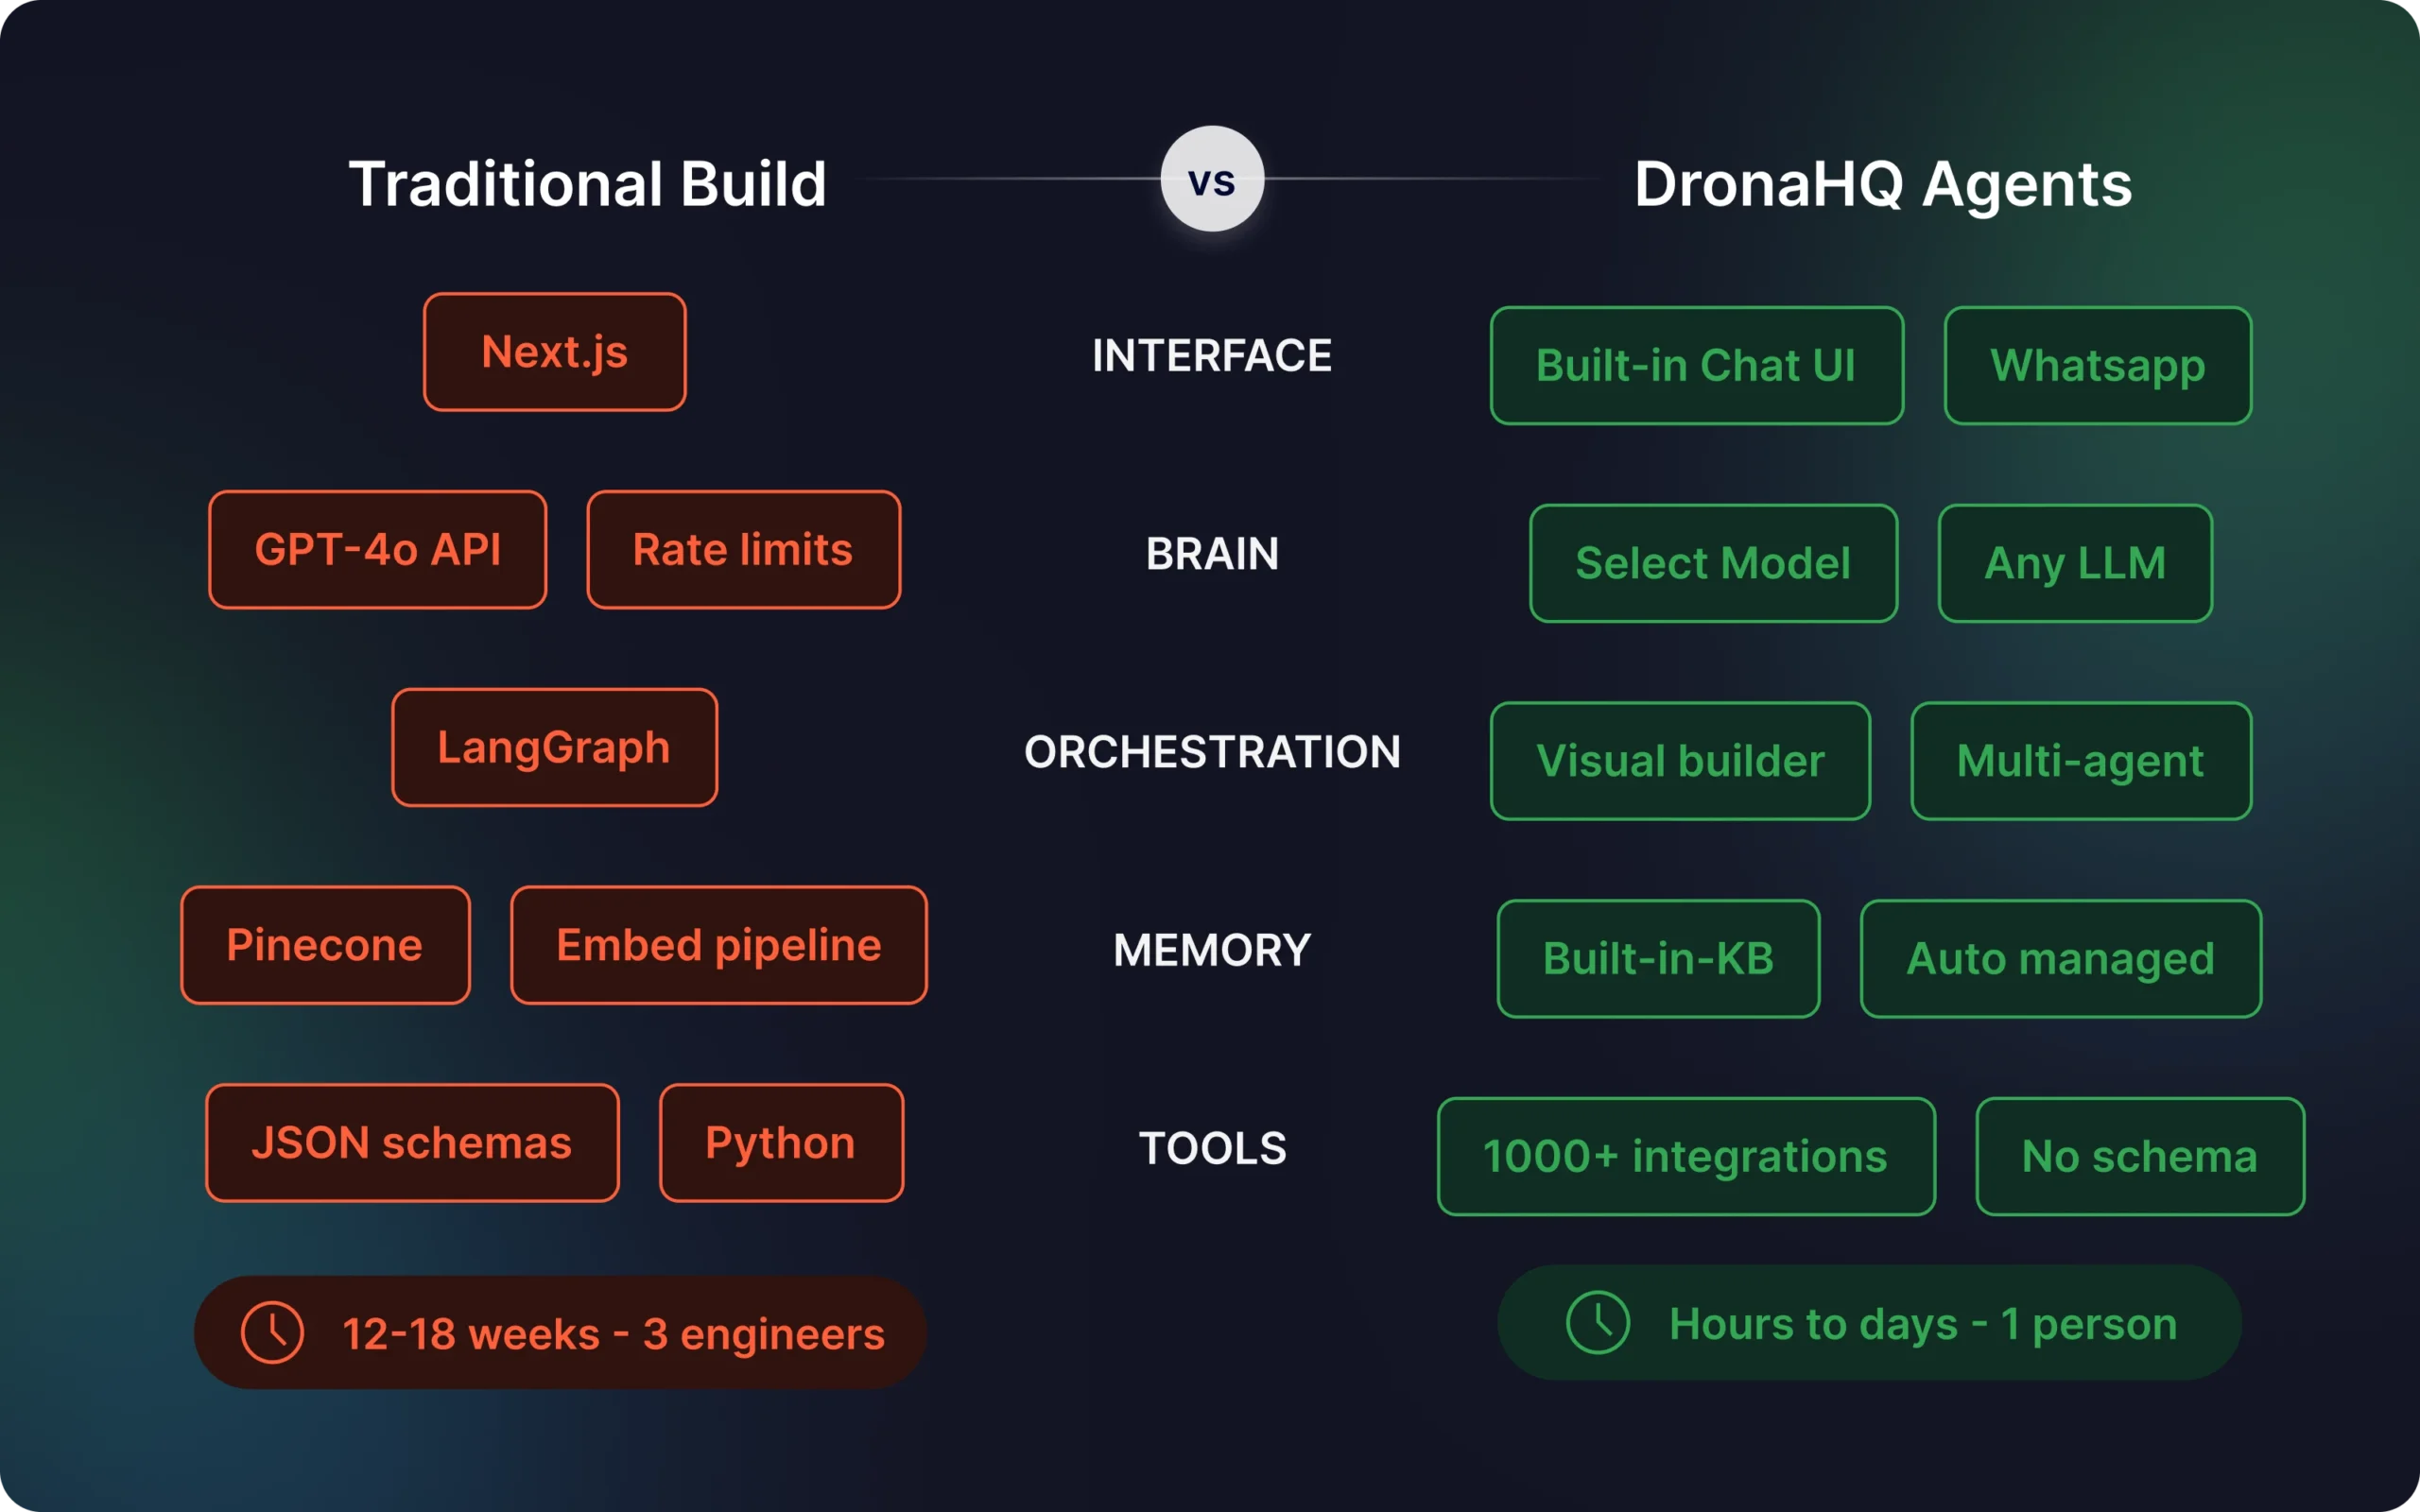Viewport: 2420px width, 1512px height.
Task: Click the GPT-4o API chip
Action: (378, 550)
